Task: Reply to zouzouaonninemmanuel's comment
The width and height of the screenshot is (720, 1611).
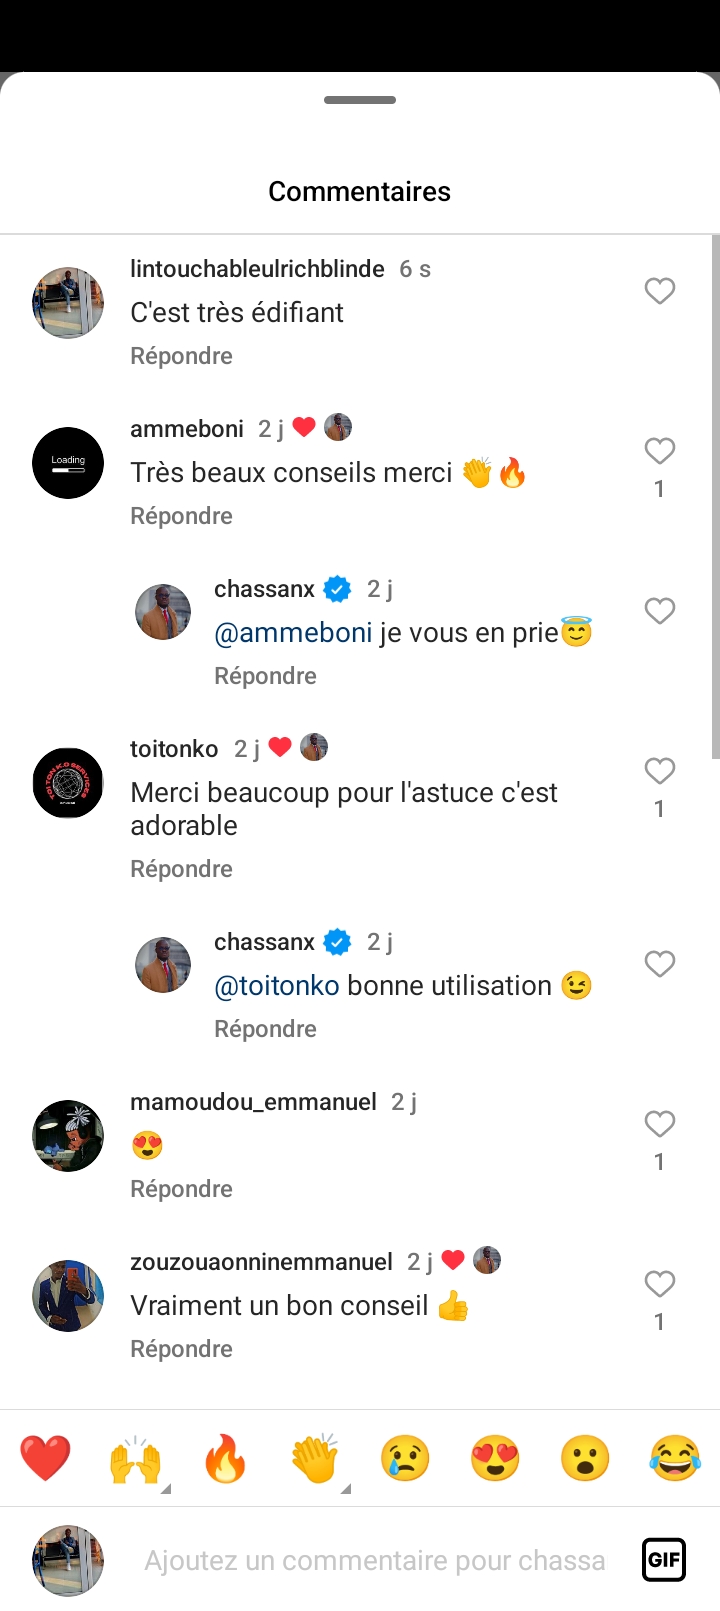Action: tap(181, 1349)
